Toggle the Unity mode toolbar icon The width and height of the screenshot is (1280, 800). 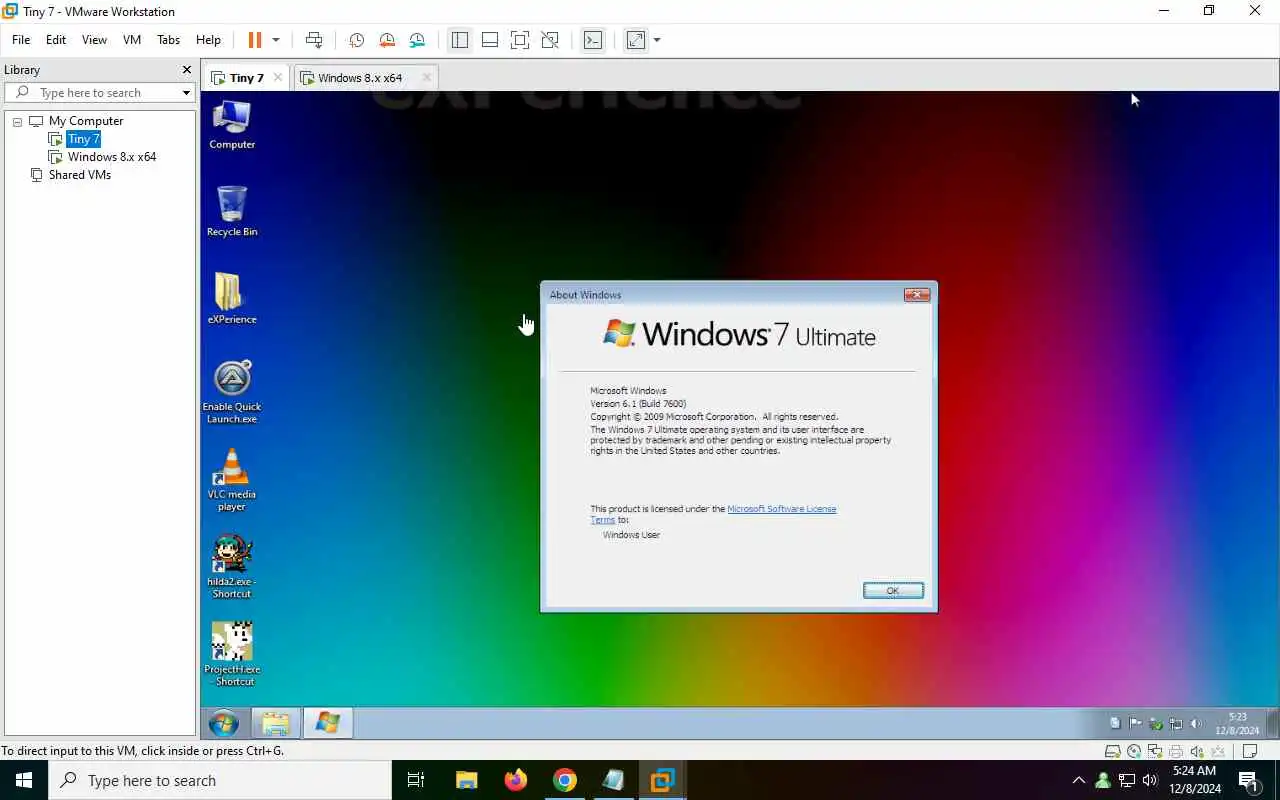550,40
